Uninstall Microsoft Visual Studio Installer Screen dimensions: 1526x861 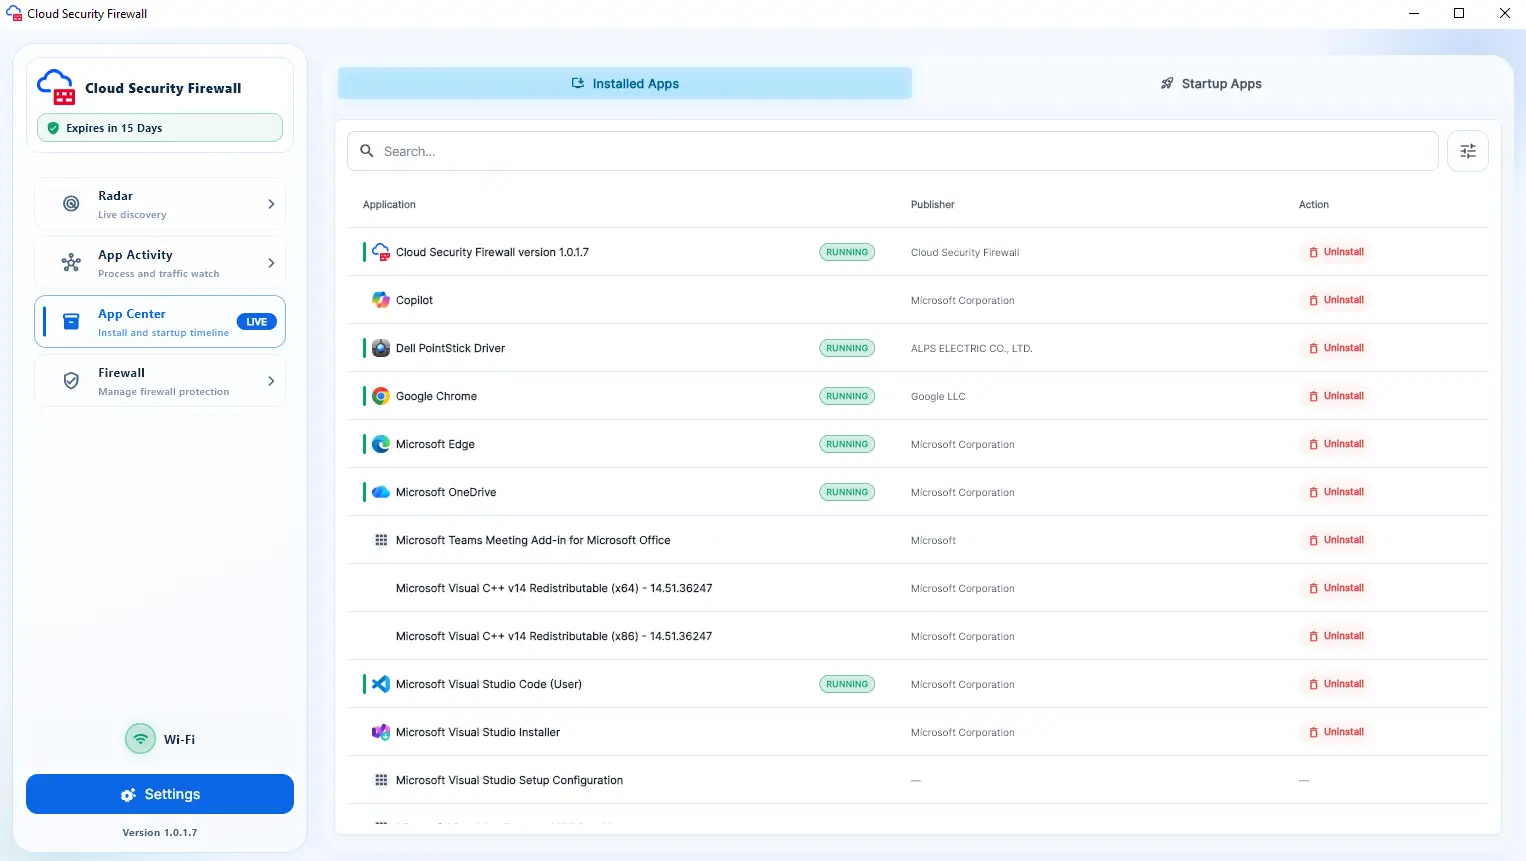point(1336,732)
